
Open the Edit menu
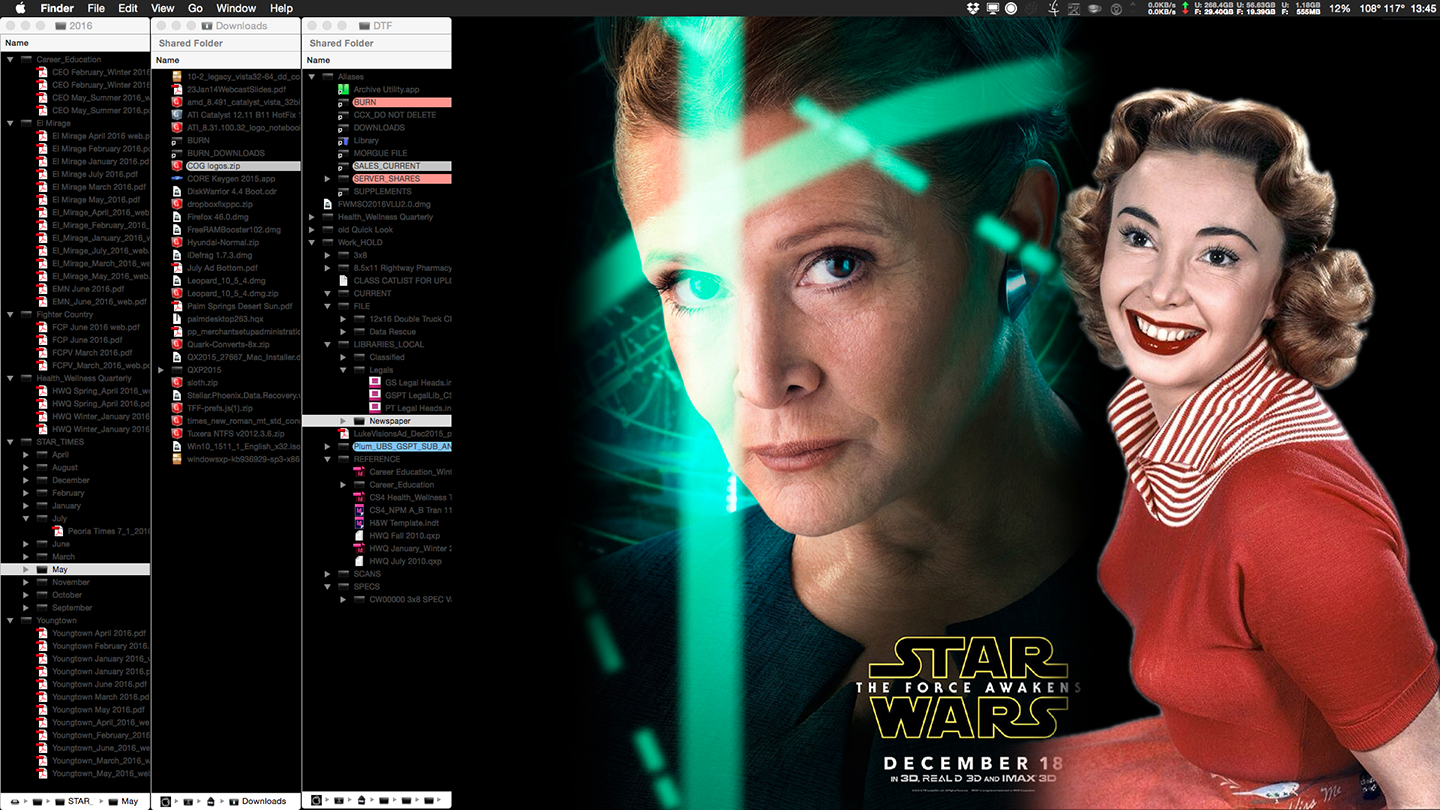click(128, 8)
